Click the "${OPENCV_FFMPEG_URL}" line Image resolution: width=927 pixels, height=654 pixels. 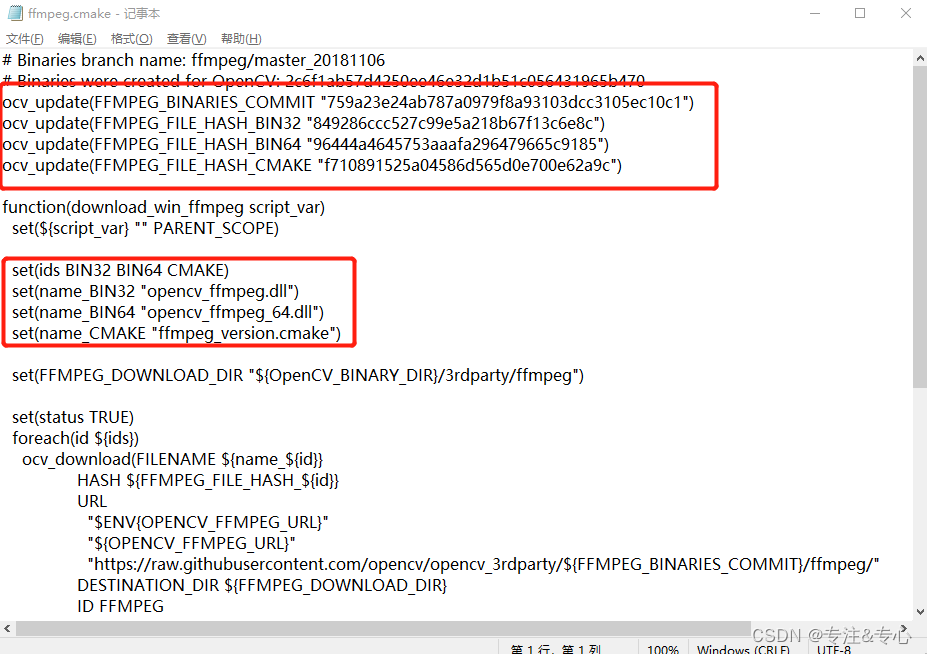(x=192, y=543)
